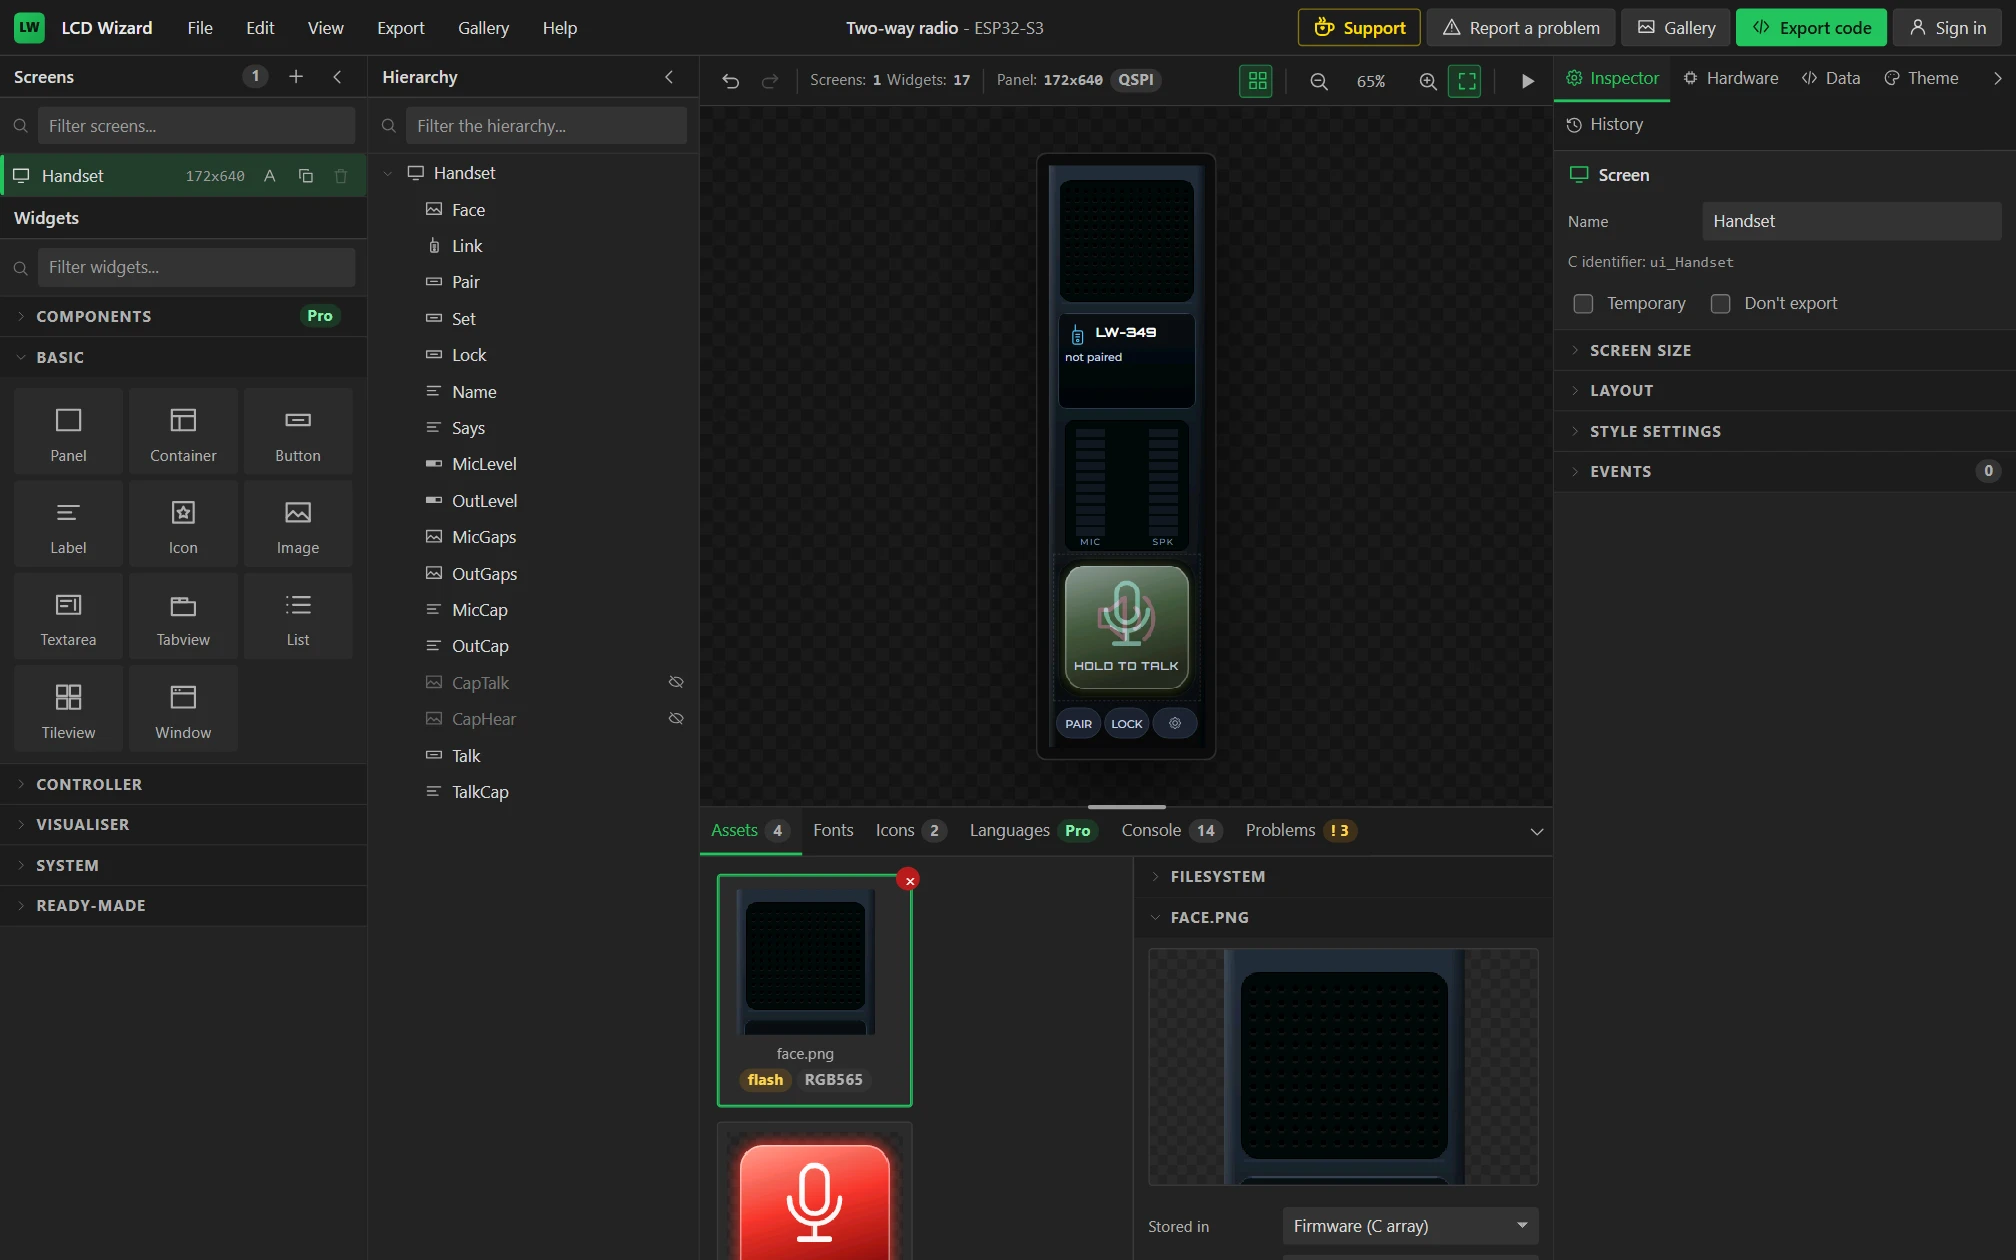Click Report a problem button
This screenshot has height=1260, width=2016.
pos(1521,28)
